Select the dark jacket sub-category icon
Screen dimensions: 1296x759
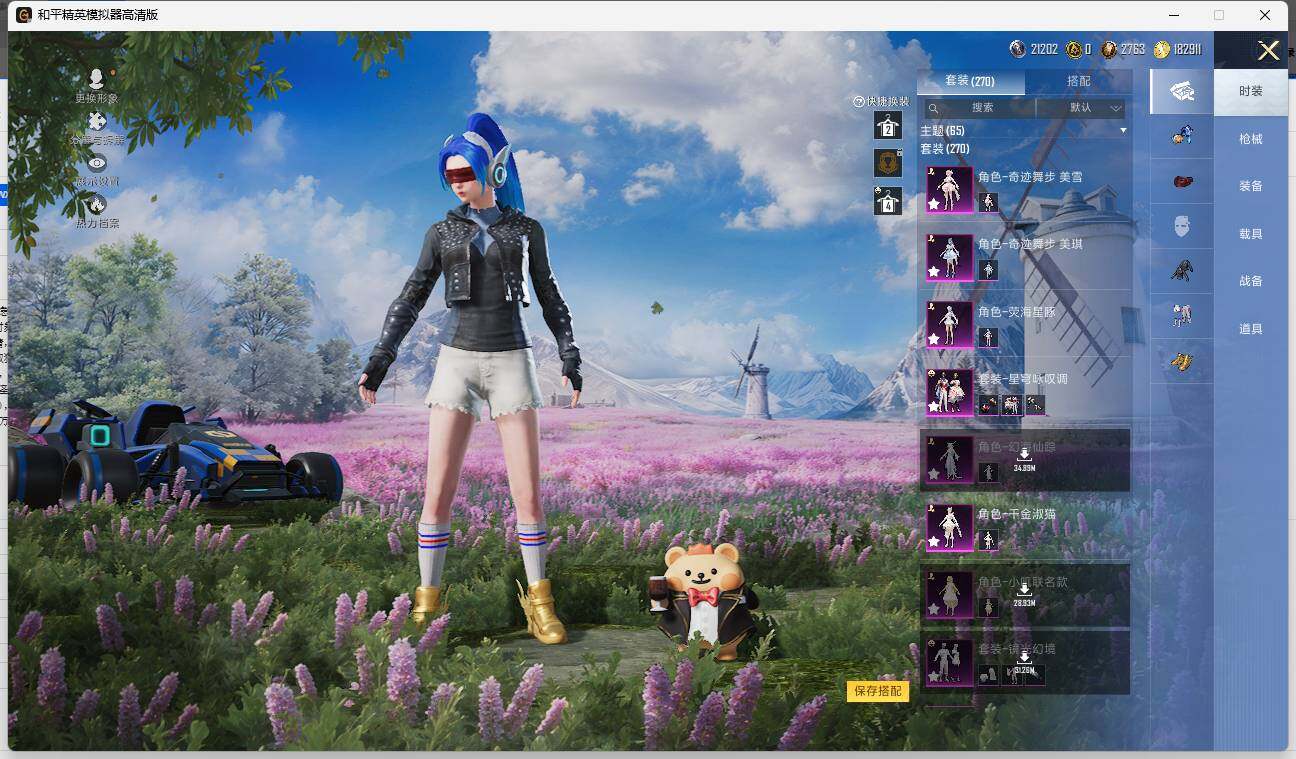point(1182,271)
